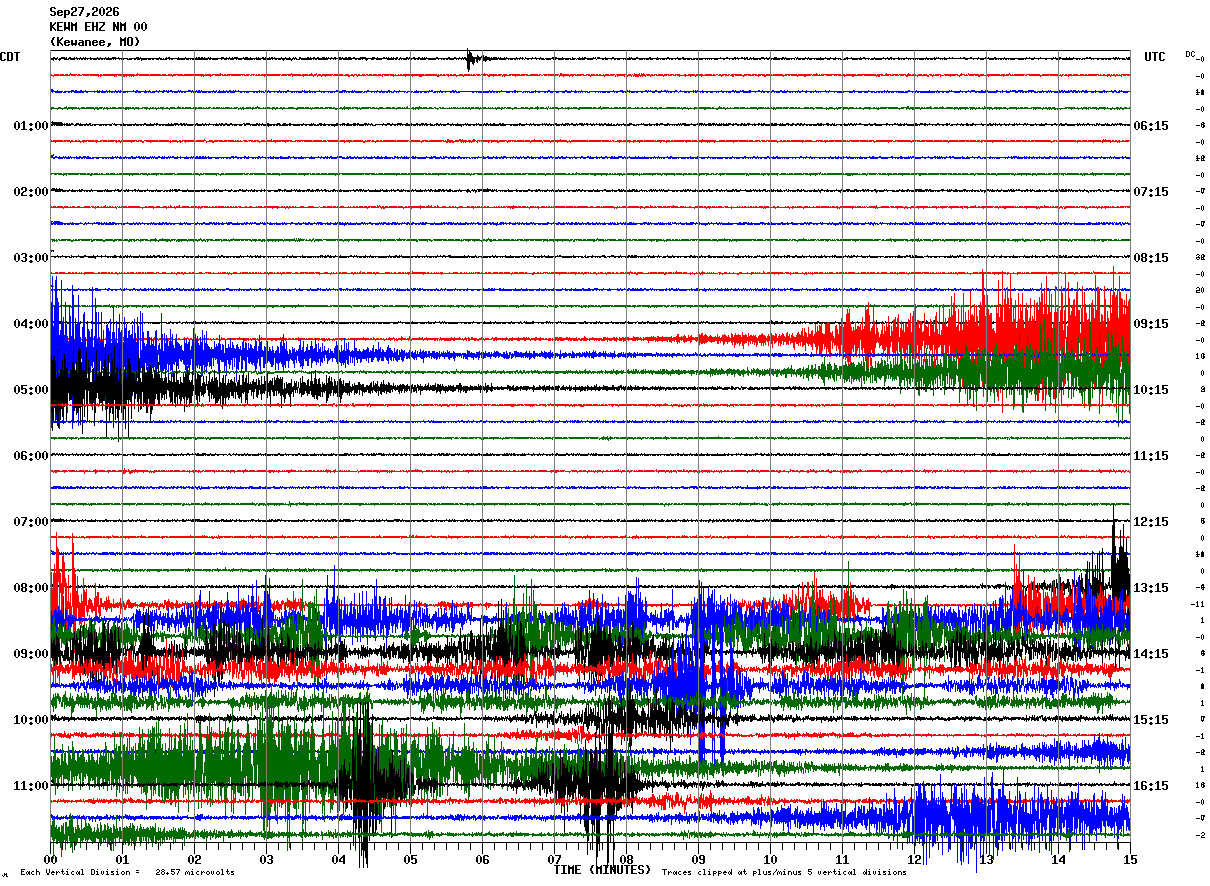The height and width of the screenshot is (886, 1210).
Task: Click the small black event spike in the top trace
Action: (x=471, y=59)
